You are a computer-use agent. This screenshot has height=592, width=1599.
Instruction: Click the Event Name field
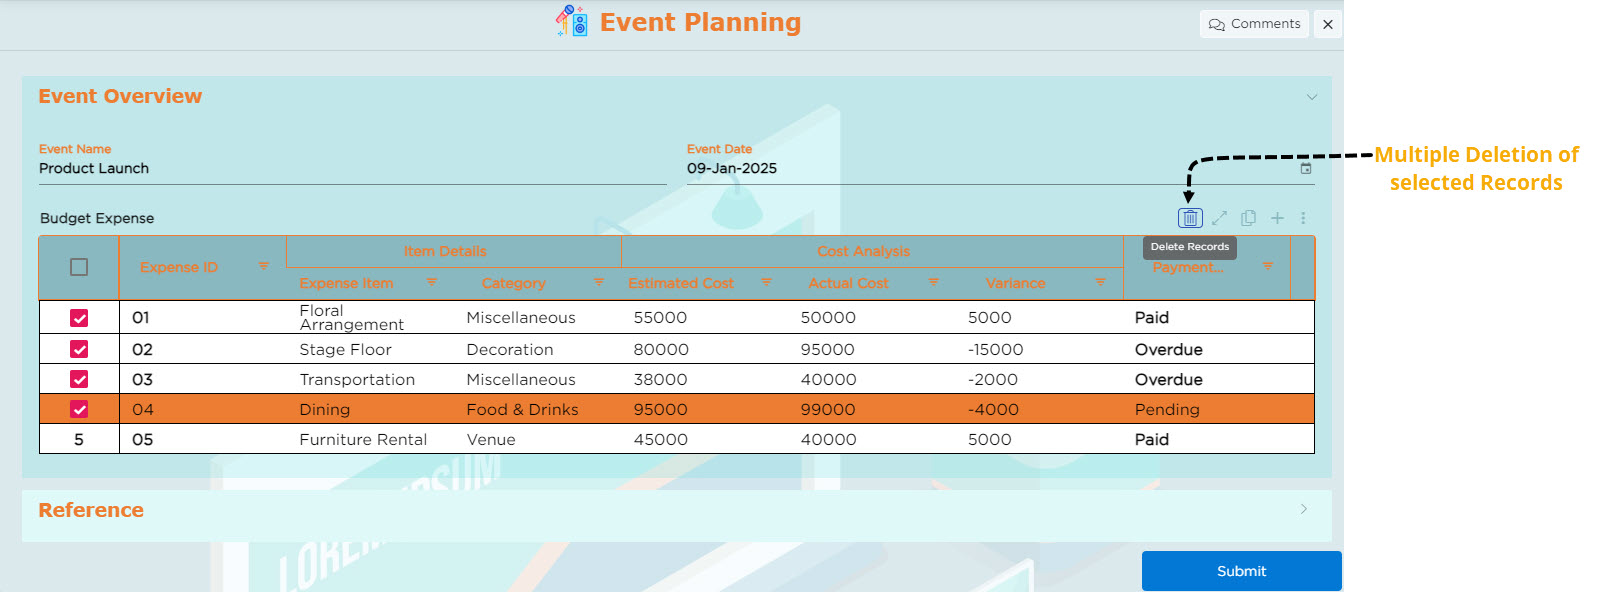[x=352, y=169]
